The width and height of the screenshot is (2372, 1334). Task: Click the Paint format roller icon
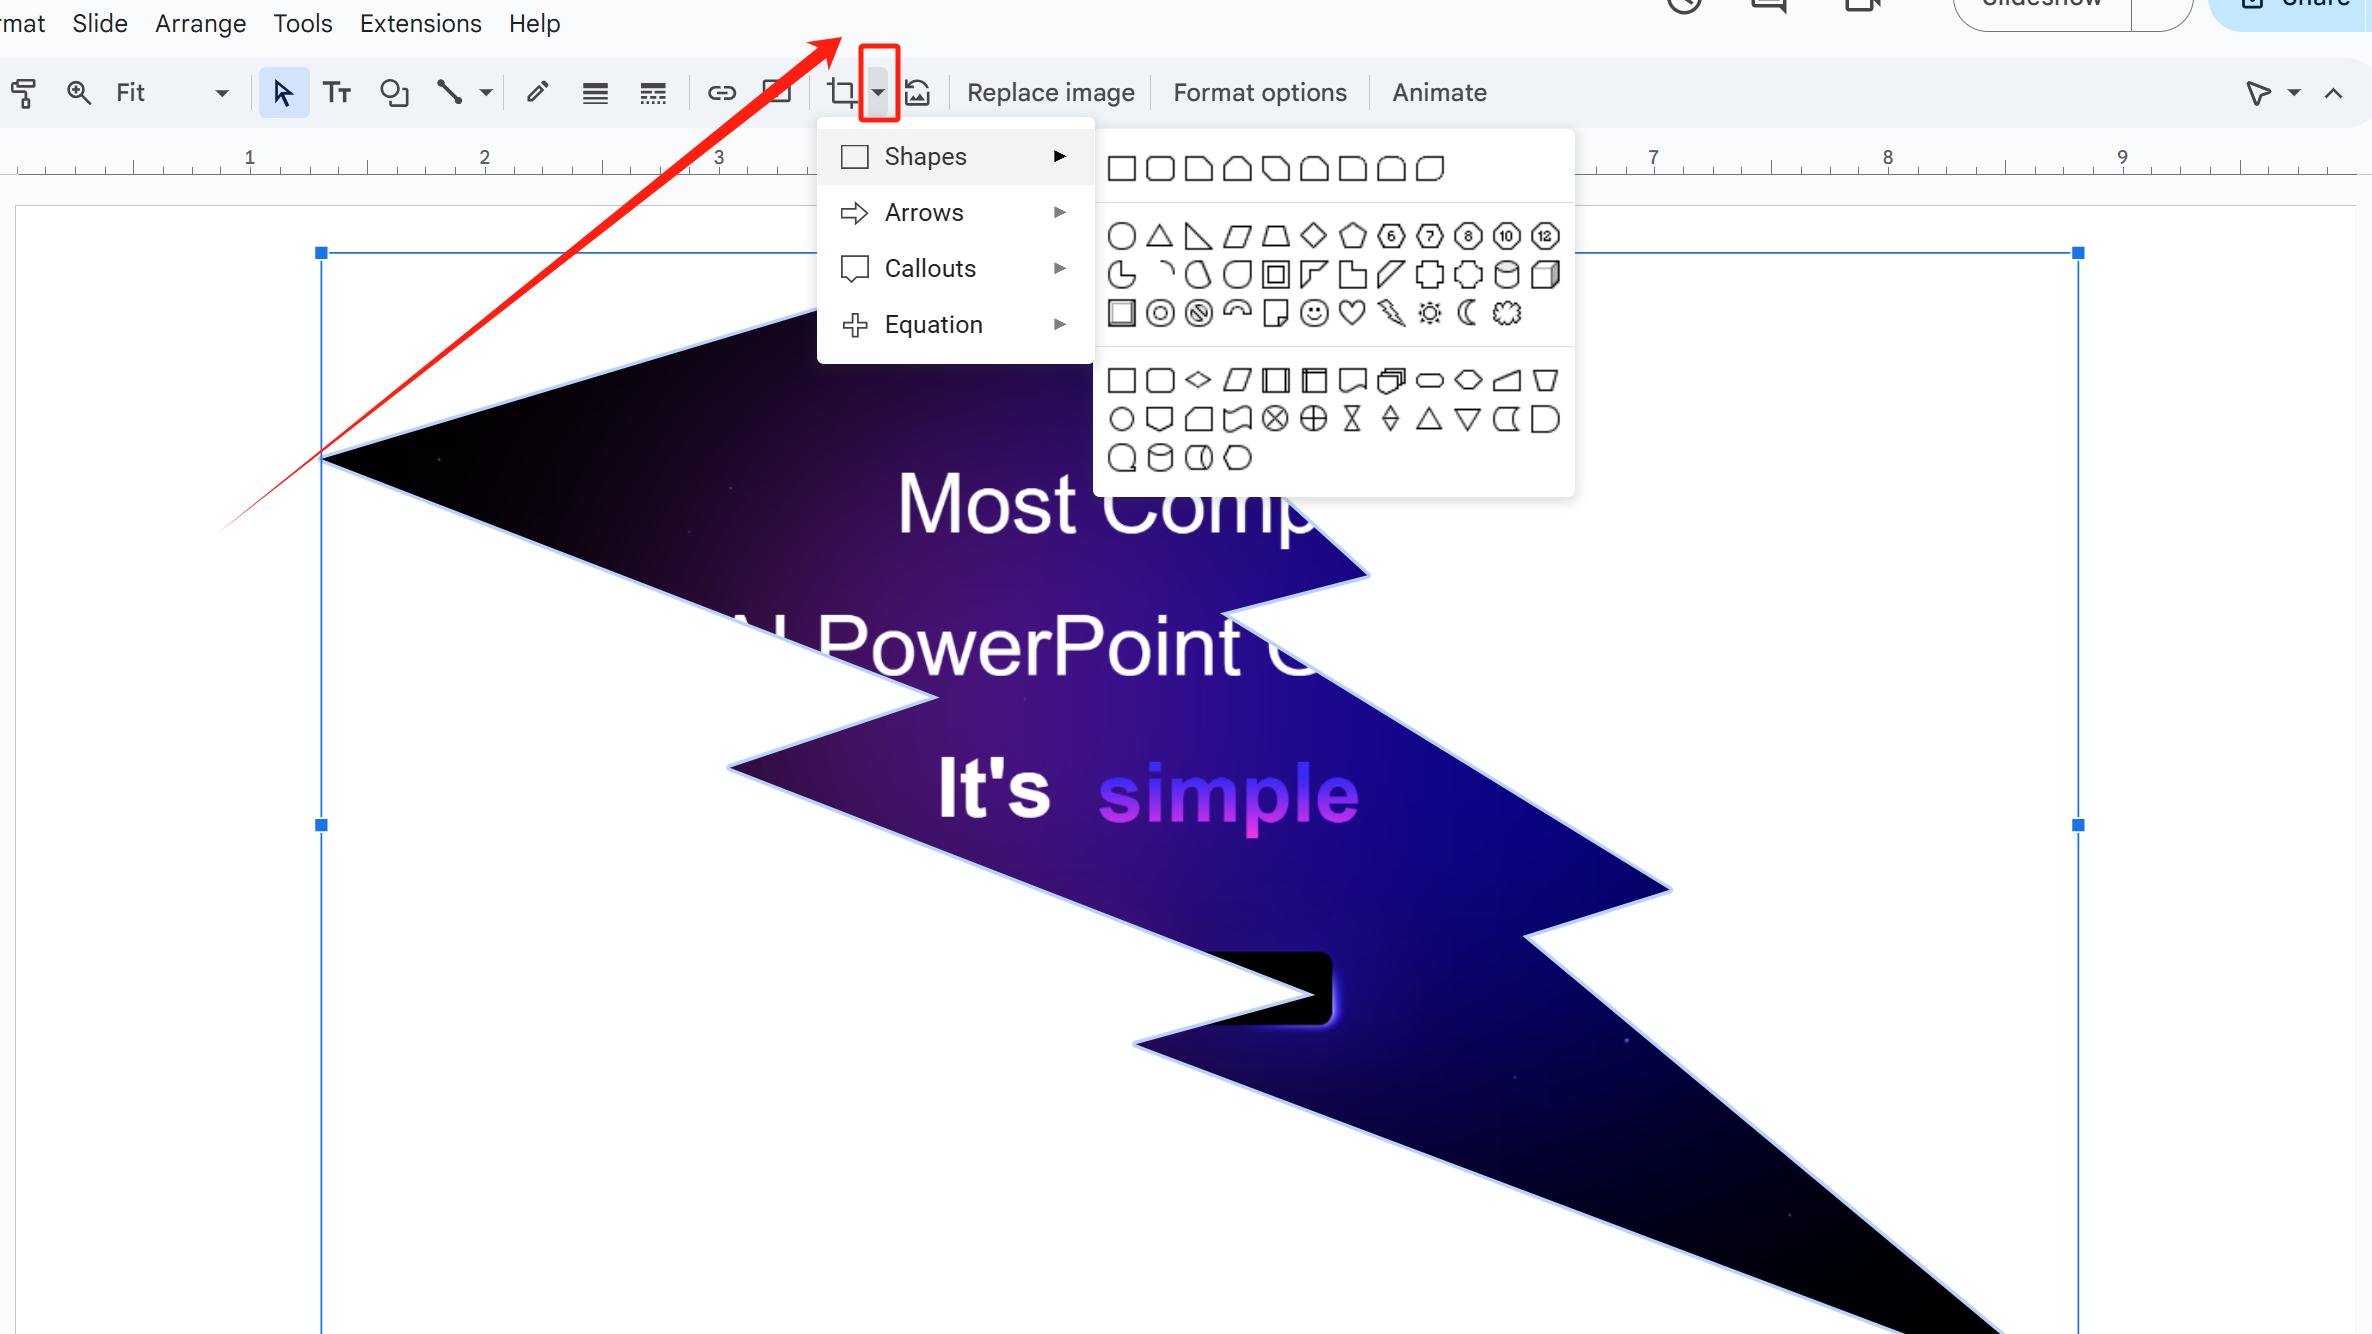coord(23,93)
